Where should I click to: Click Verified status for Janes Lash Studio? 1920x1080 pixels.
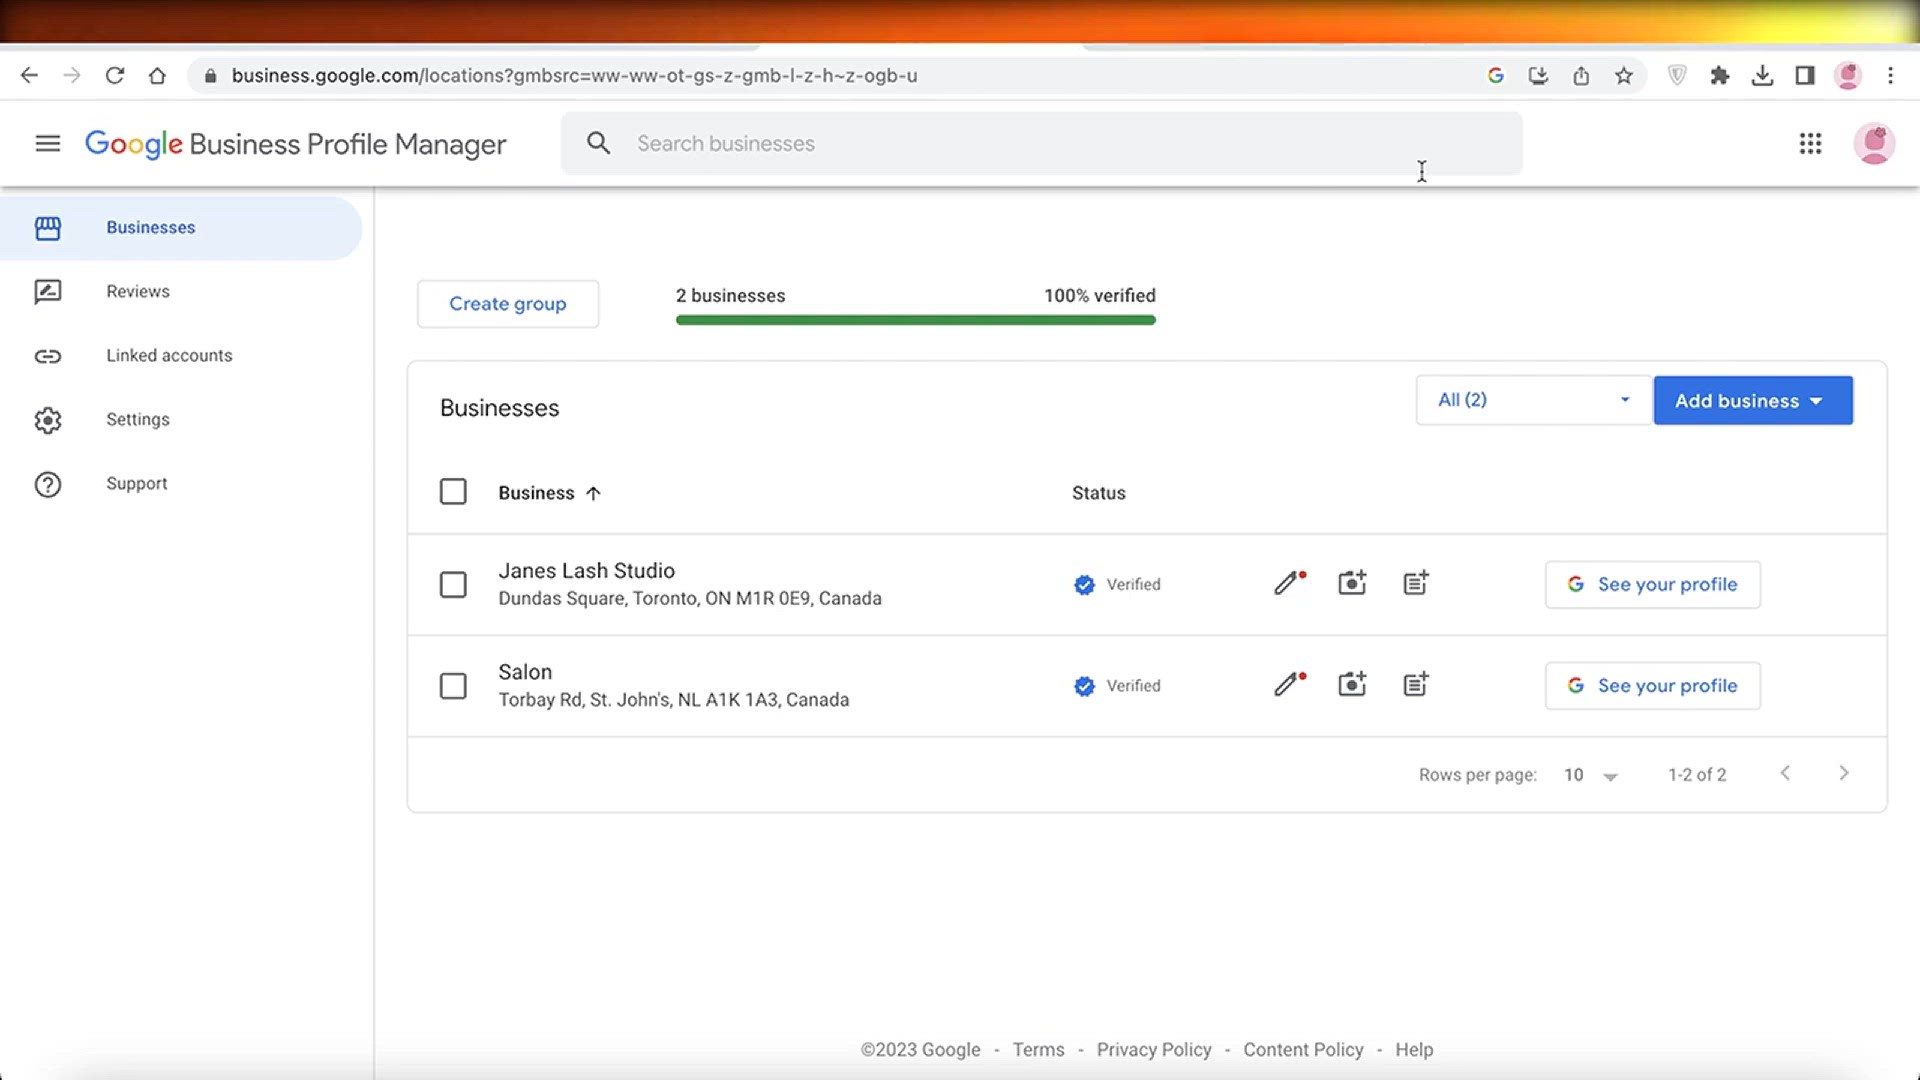click(1117, 584)
